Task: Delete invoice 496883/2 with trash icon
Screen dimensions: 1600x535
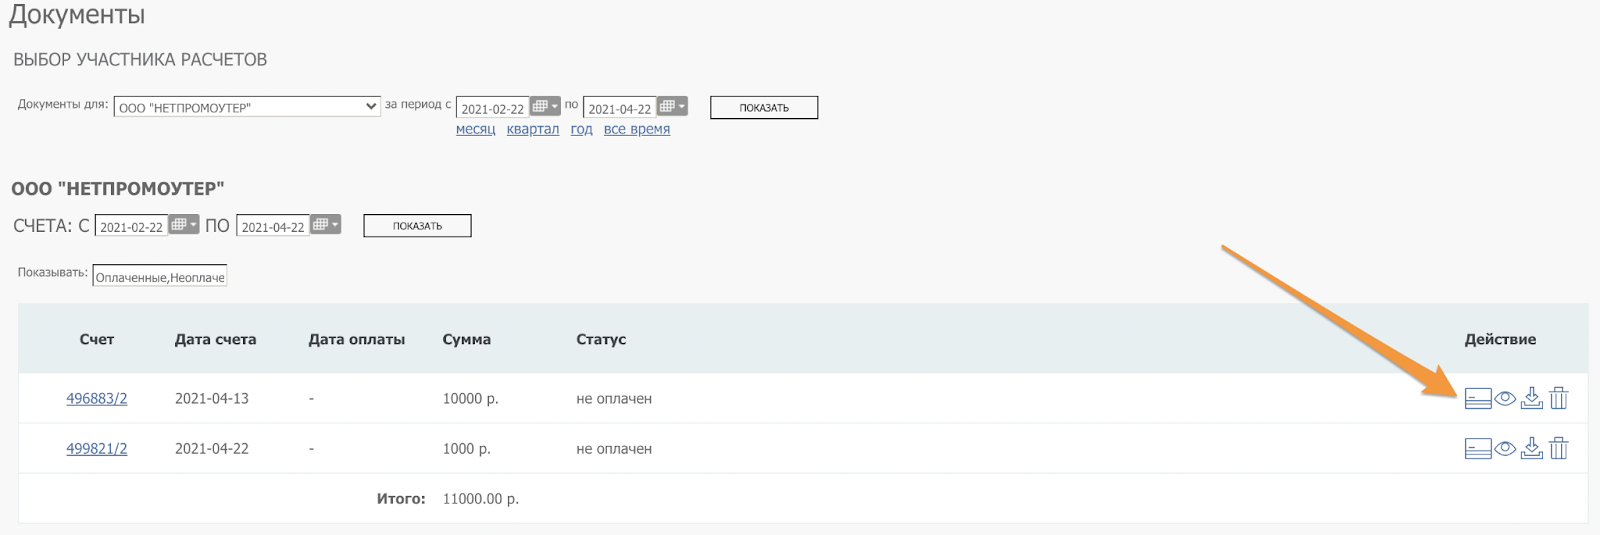Action: pyautogui.click(x=1559, y=398)
